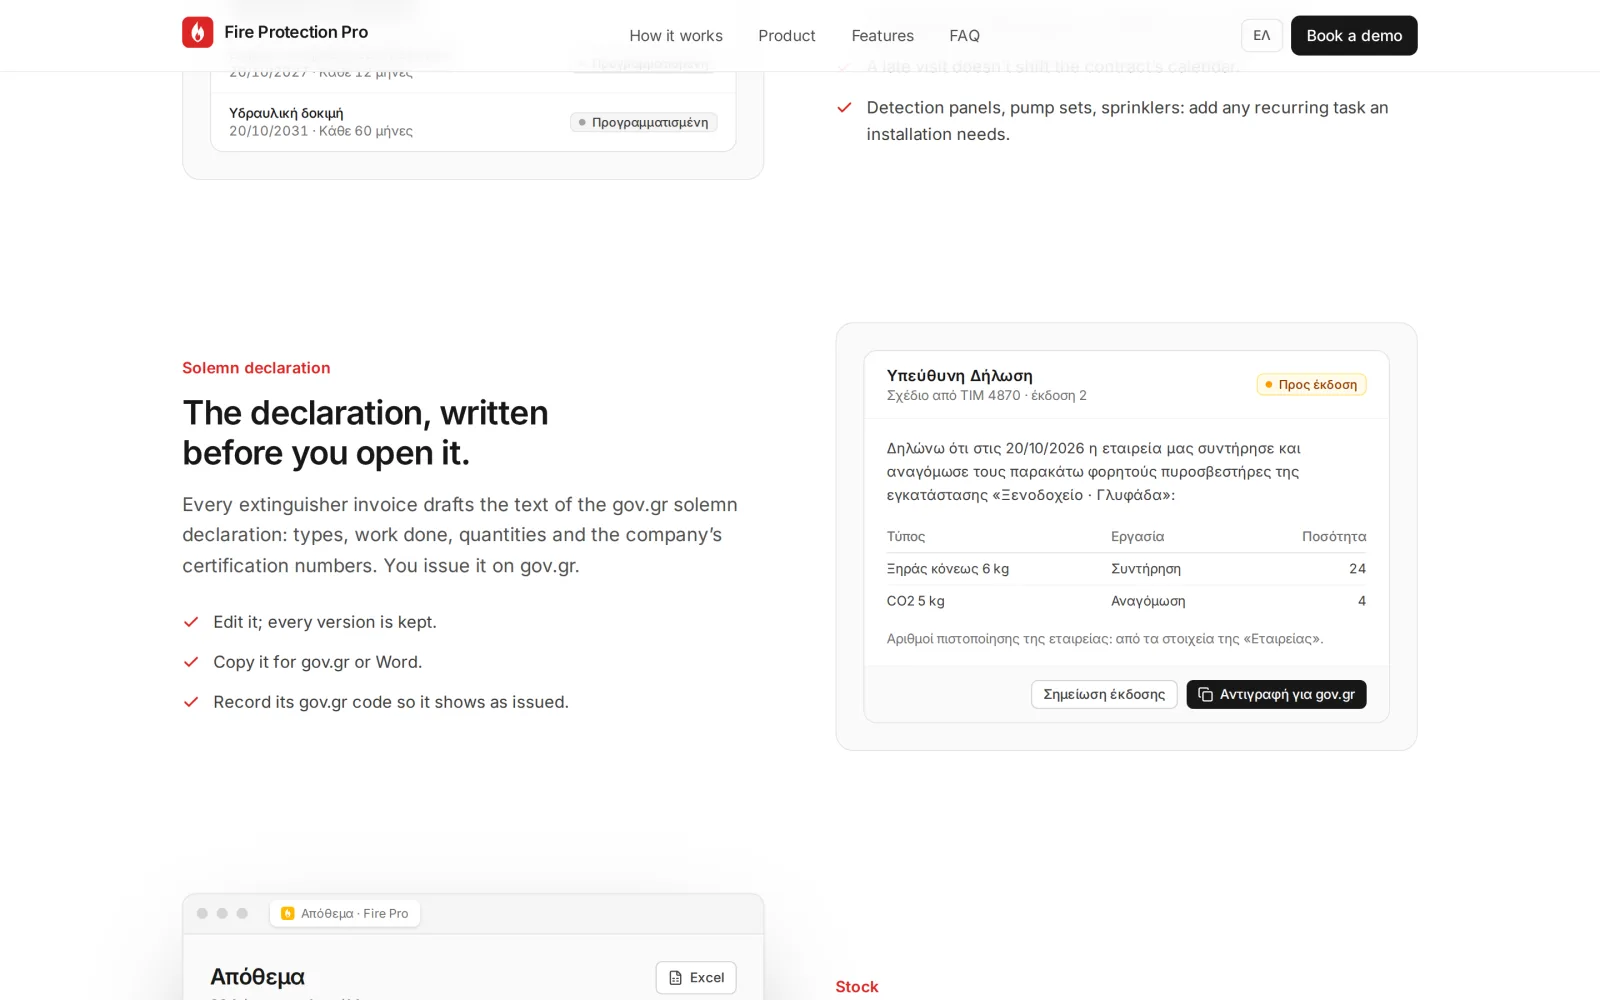Screen dimensions: 1600x1000
Task: Click the copy icon in Αντιγραφή για gov.gr button
Action: point(1205,694)
